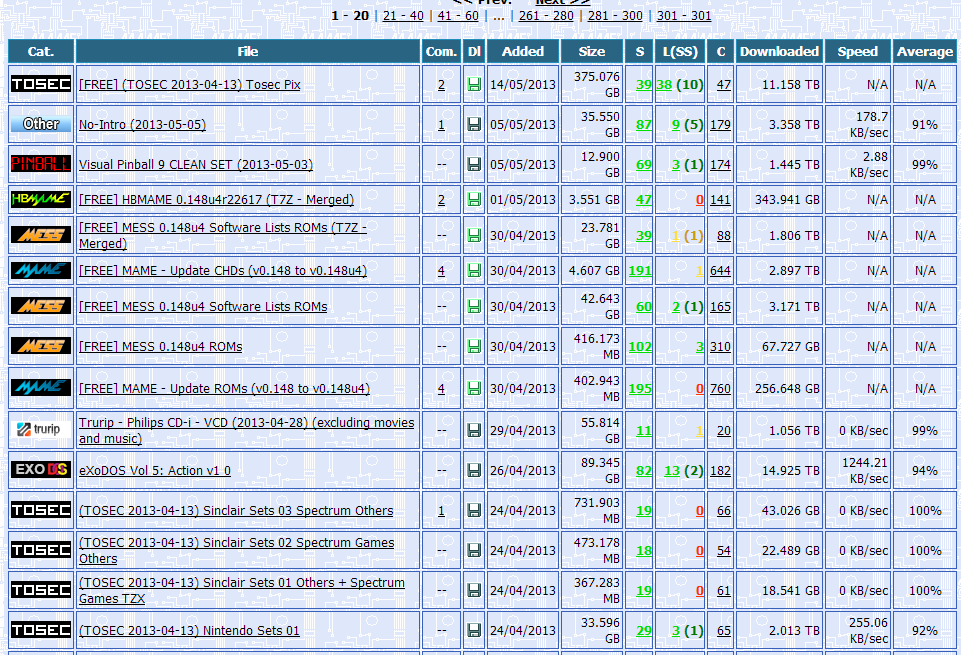This screenshot has width=961, height=655.
Task: Click the TOSEC icon beside Sinclair Sets 03
Action: pyautogui.click(x=41, y=510)
